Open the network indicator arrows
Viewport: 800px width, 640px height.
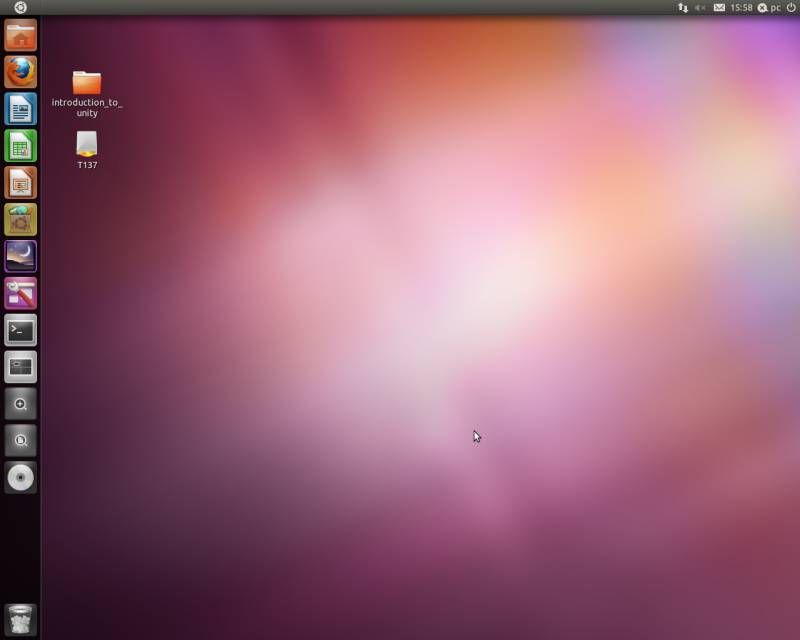coord(683,8)
